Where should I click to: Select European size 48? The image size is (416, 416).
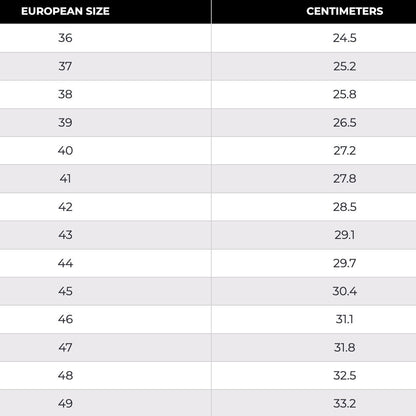[65, 375]
